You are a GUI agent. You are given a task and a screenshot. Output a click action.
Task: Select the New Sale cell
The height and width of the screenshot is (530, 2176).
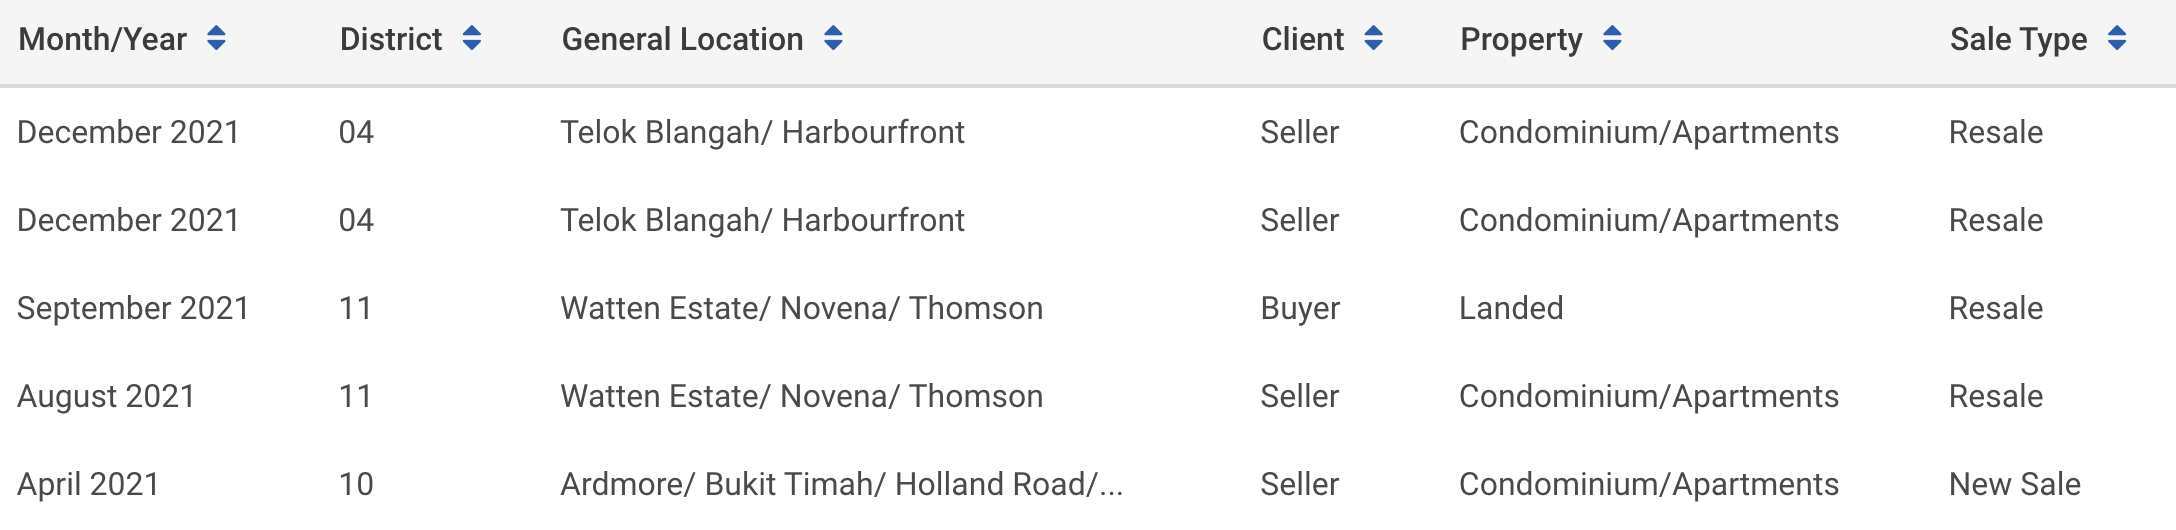click(2014, 484)
